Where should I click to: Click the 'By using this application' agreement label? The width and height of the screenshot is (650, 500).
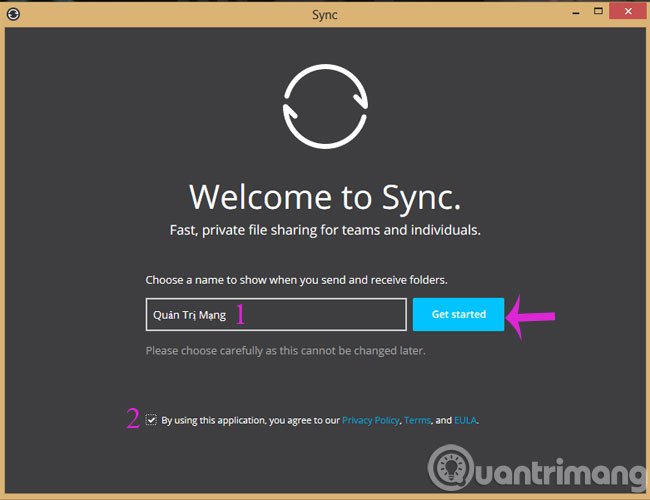[x=250, y=420]
